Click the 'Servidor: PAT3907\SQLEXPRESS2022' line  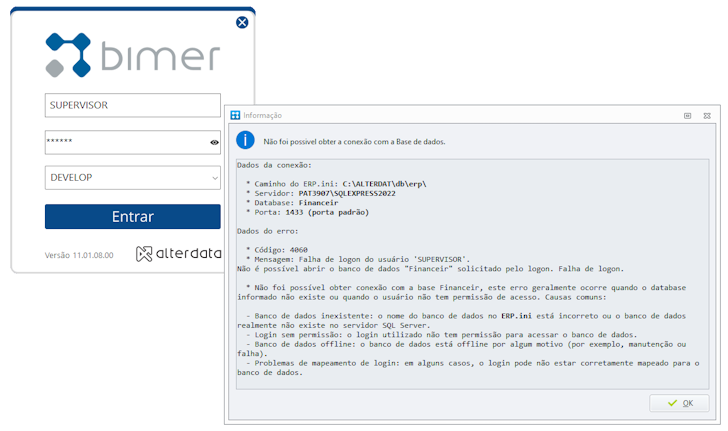(x=321, y=193)
